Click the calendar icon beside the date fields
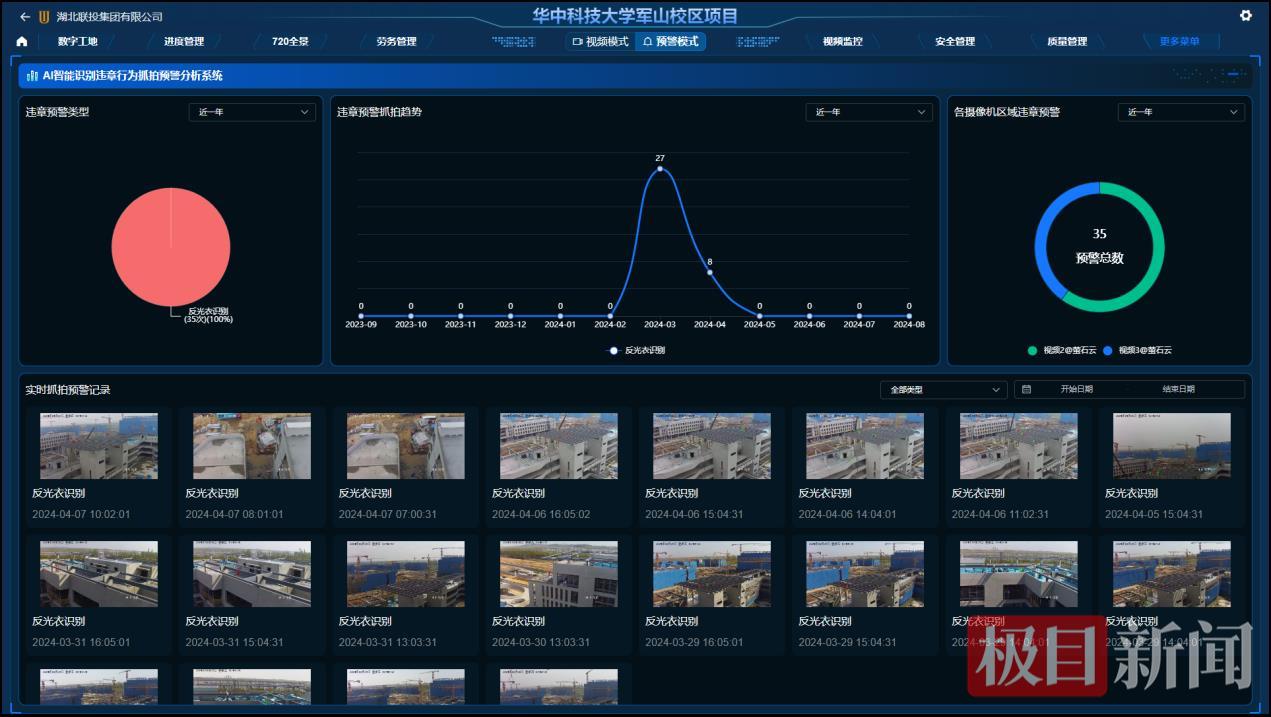The height and width of the screenshot is (717, 1271). (1026, 389)
